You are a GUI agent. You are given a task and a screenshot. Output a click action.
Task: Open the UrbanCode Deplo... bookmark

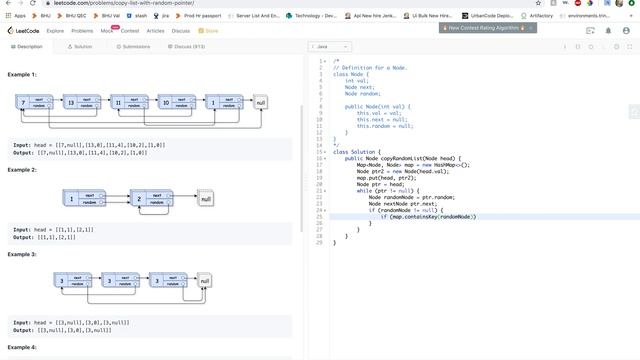(487, 16)
